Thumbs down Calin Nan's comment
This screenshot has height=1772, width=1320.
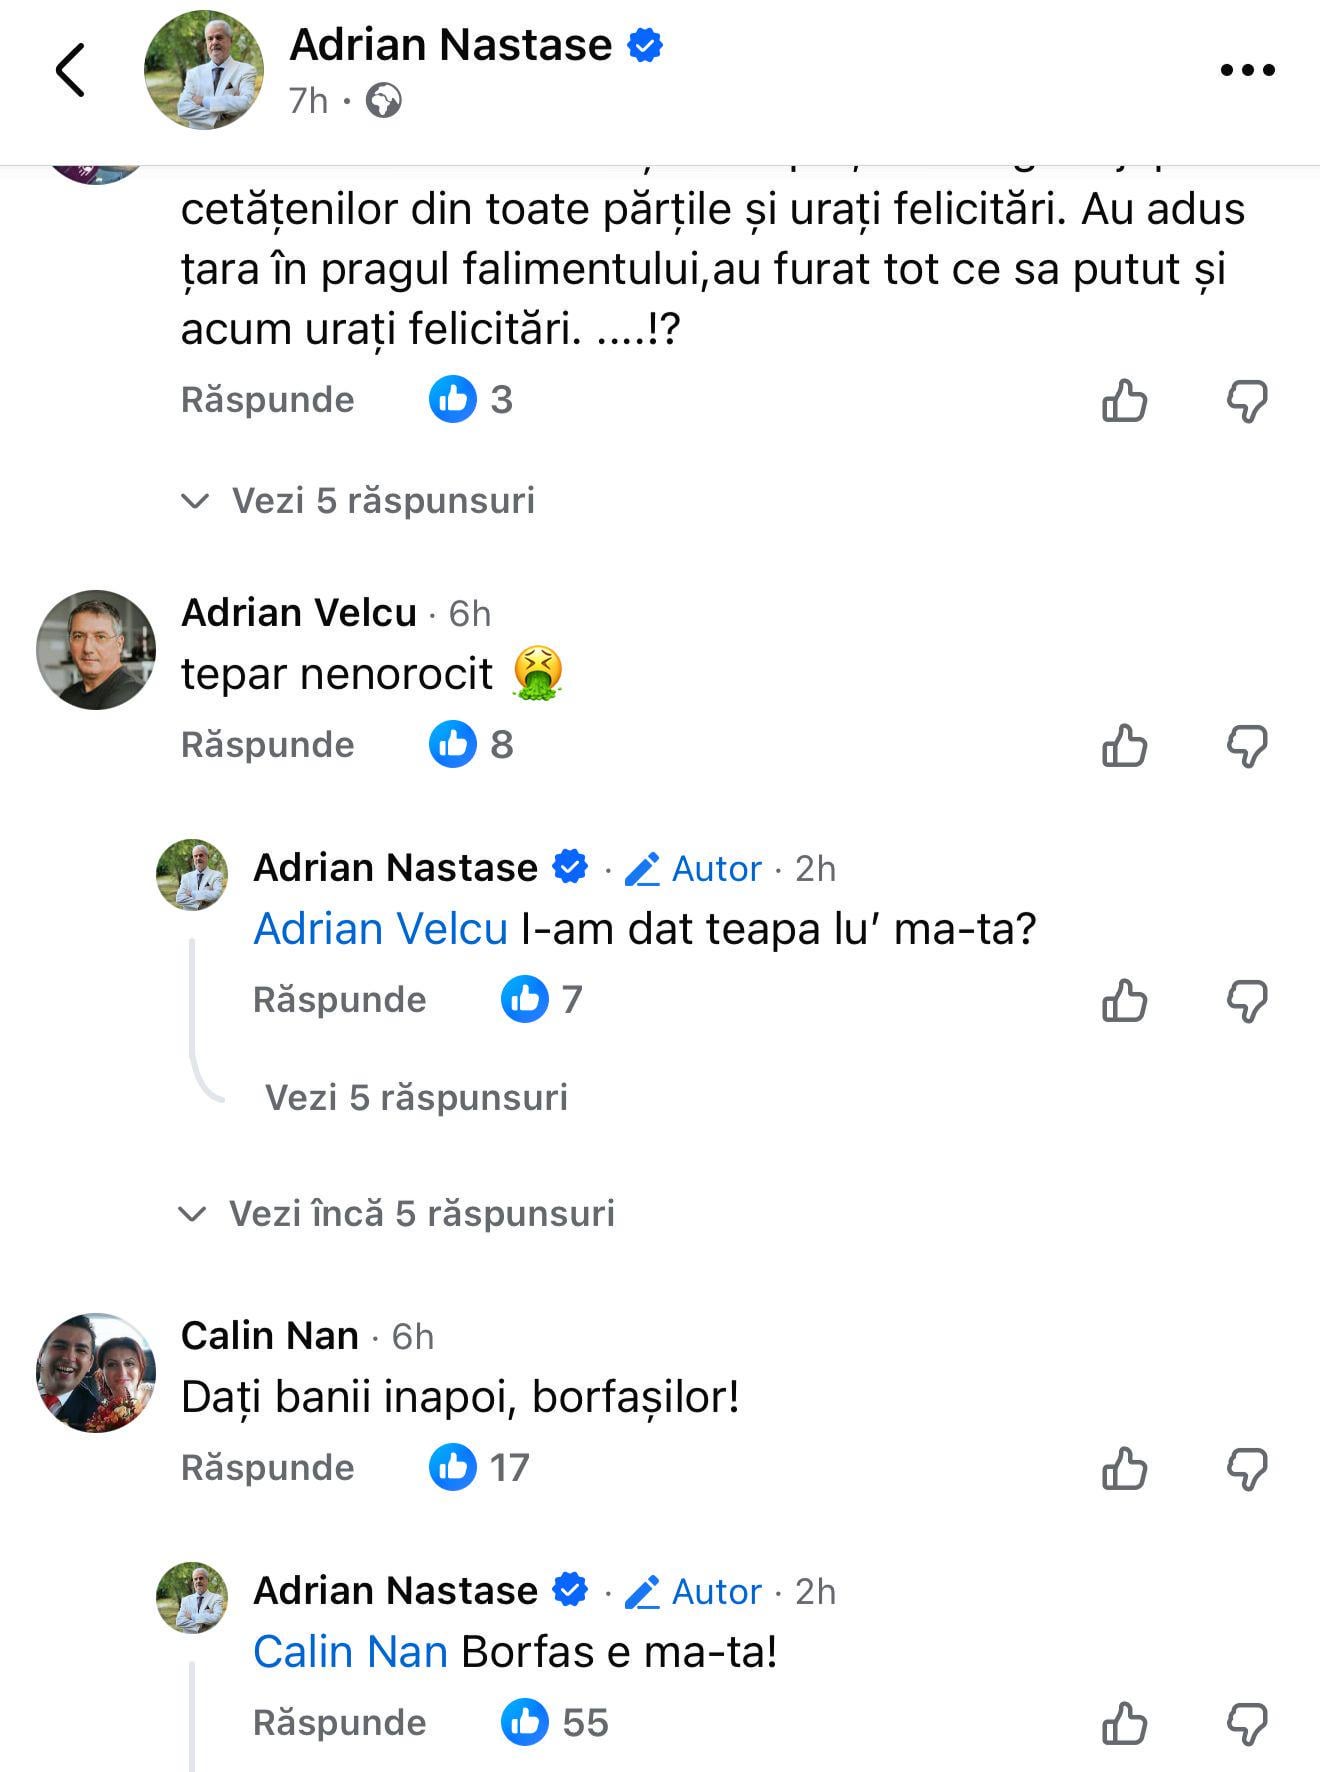pos(1247,1469)
